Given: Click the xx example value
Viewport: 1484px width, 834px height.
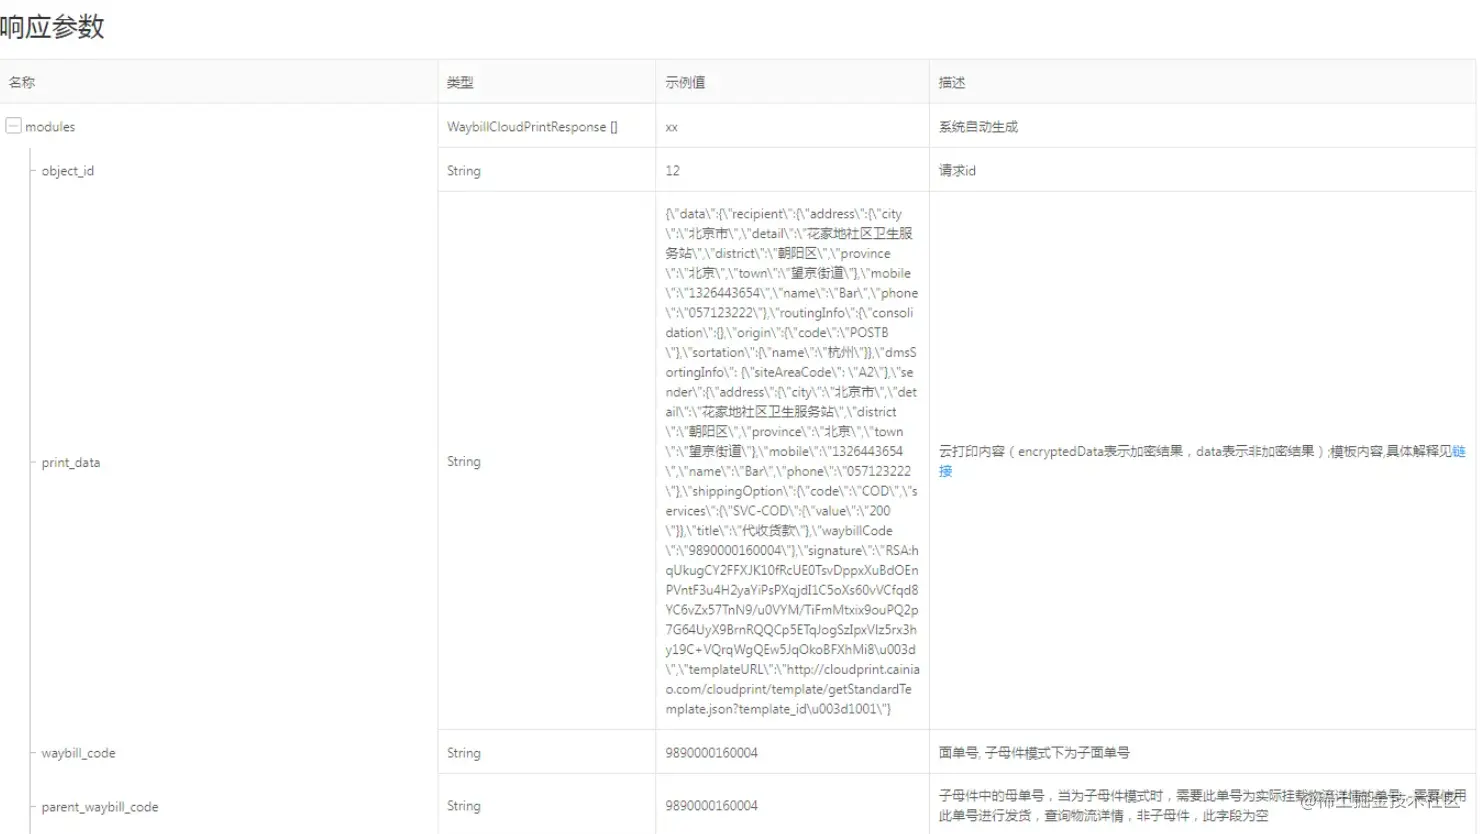Looking at the screenshot, I should click(x=672, y=127).
